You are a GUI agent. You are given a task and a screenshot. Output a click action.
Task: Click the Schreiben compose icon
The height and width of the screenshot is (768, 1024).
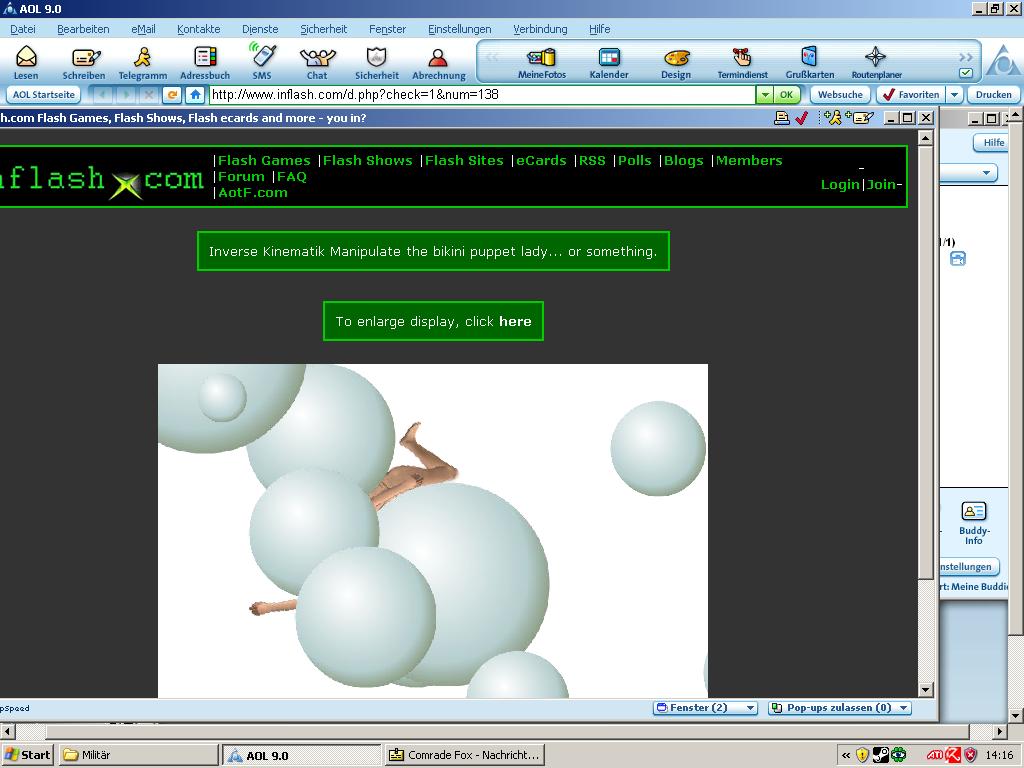click(84, 58)
